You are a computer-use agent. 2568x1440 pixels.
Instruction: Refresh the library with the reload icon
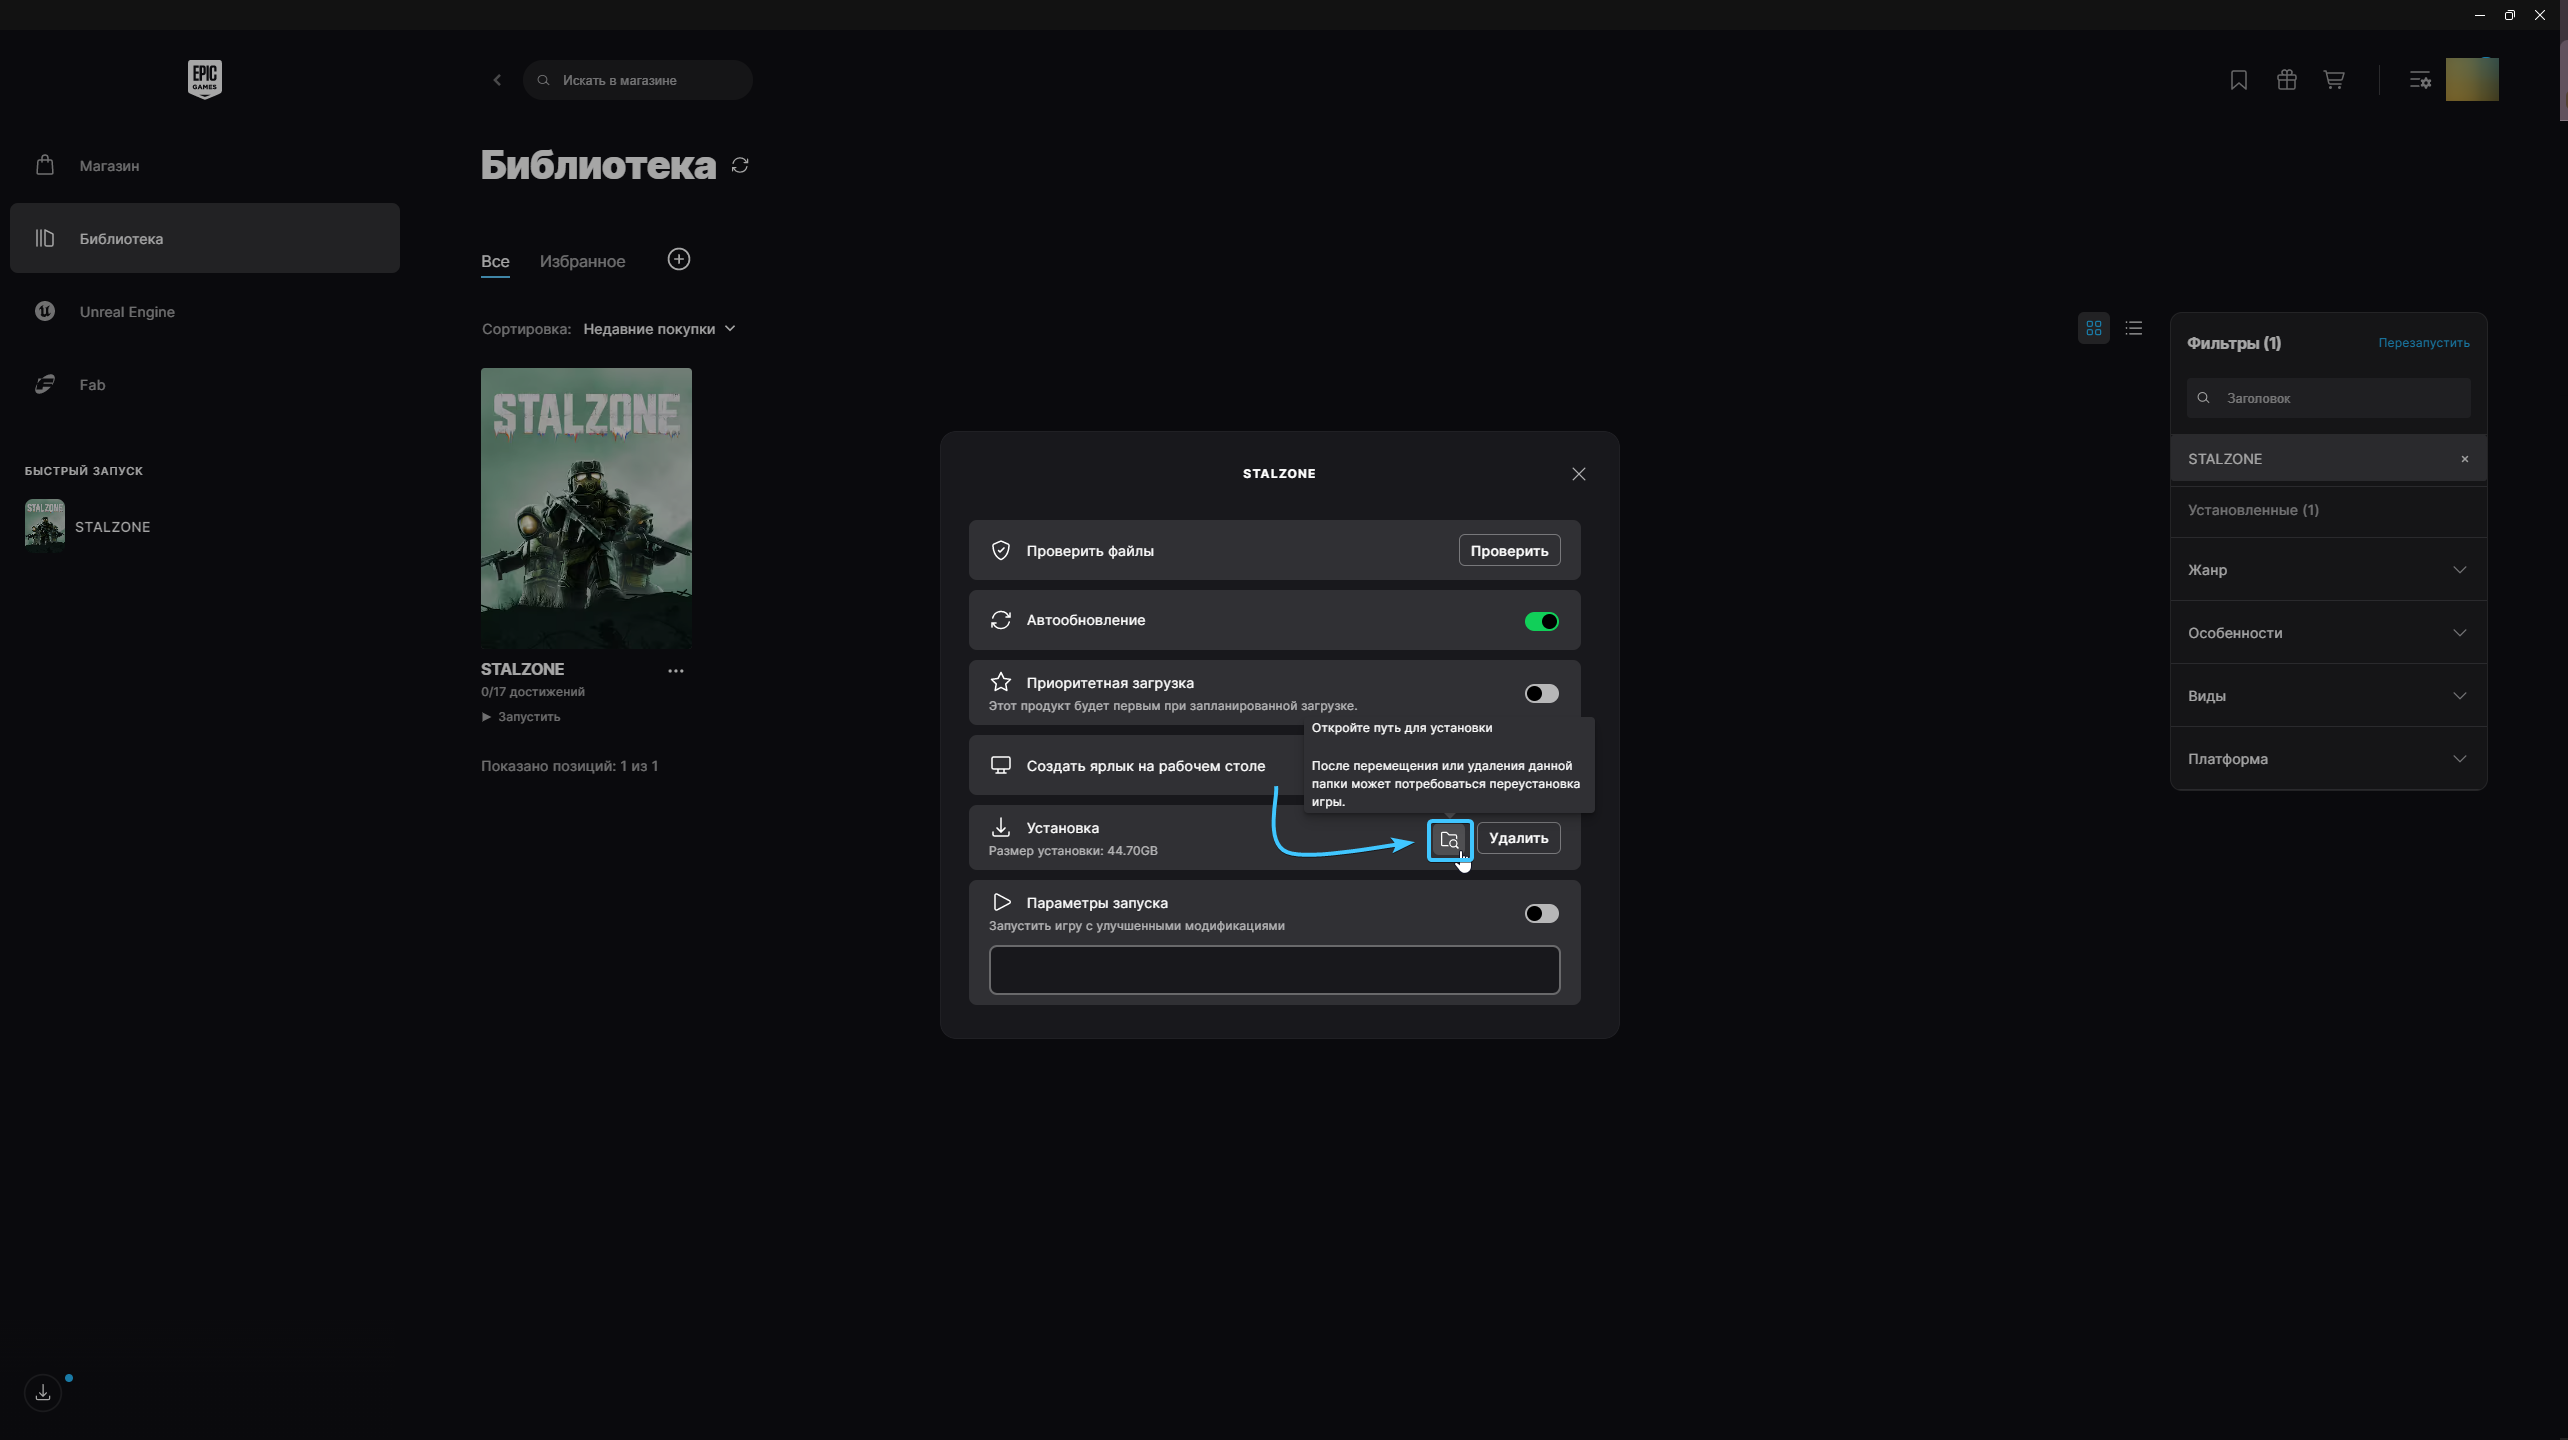pos(740,165)
